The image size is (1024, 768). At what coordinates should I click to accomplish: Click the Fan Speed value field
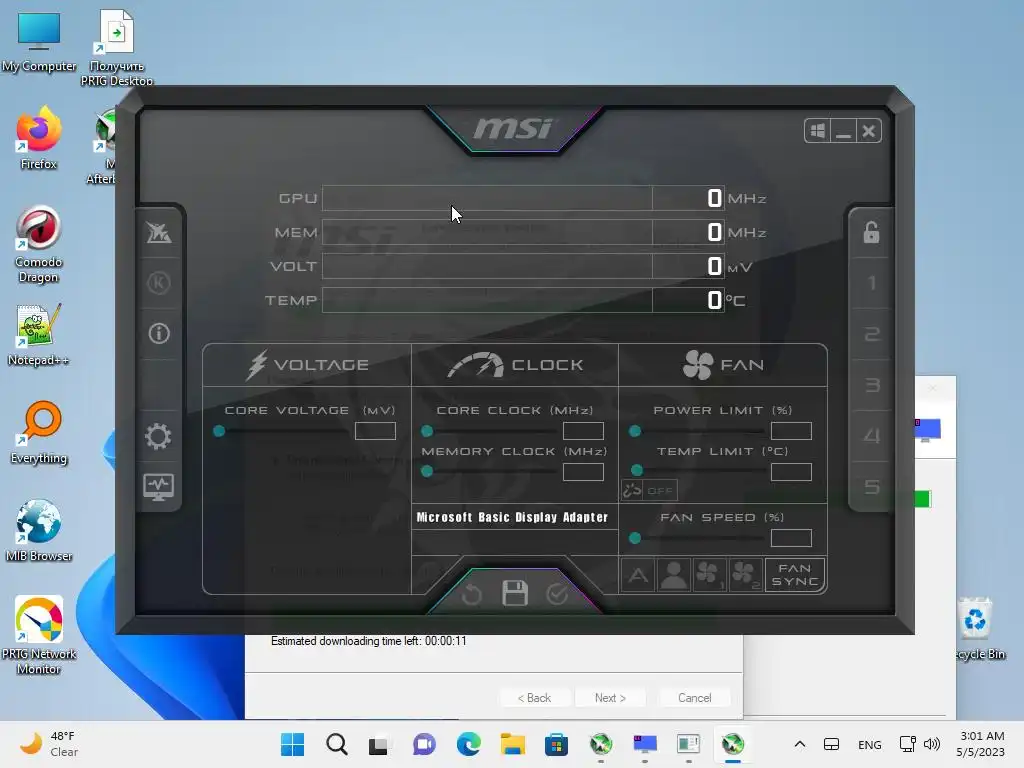(x=791, y=538)
